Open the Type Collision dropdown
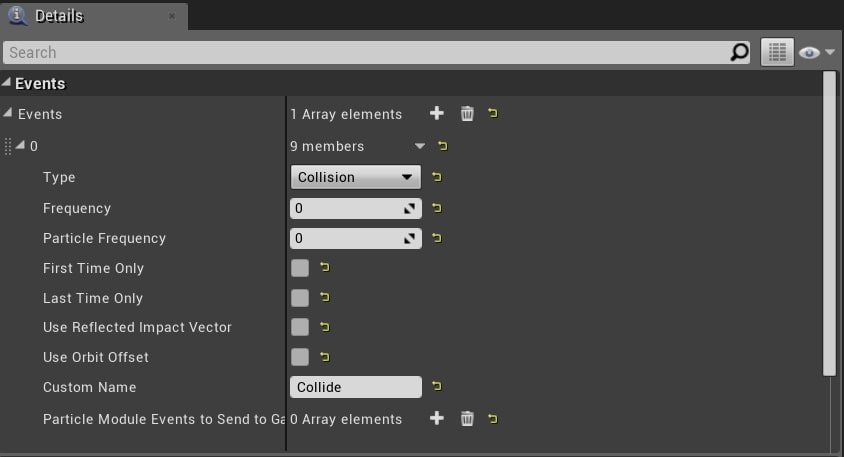This screenshot has width=844, height=457. click(x=355, y=177)
